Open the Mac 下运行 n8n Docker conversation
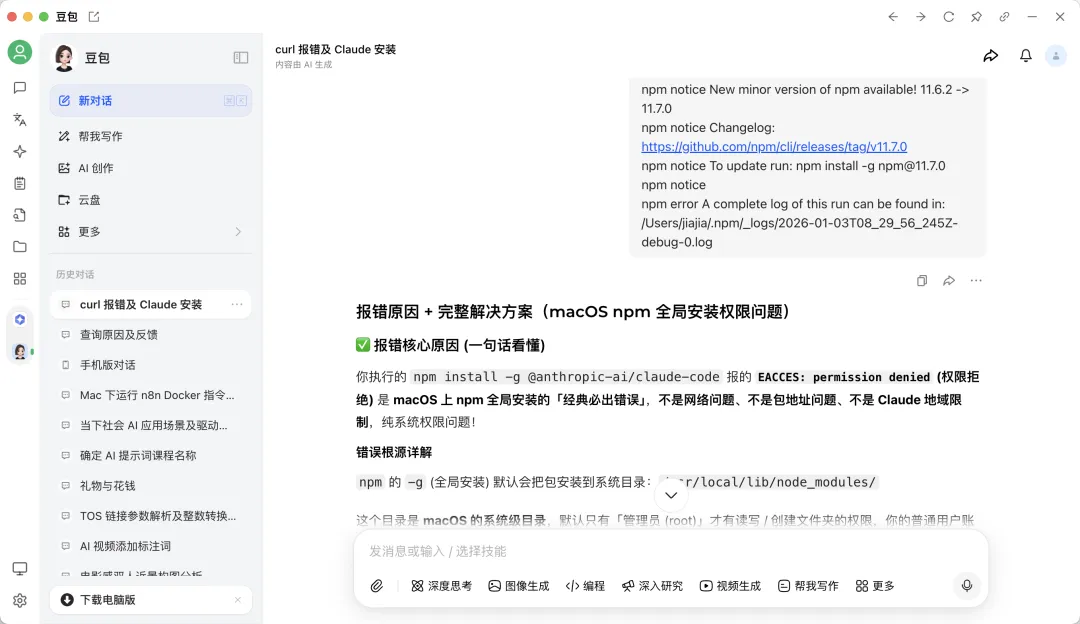This screenshot has width=1080, height=624. pyautogui.click(x=151, y=395)
